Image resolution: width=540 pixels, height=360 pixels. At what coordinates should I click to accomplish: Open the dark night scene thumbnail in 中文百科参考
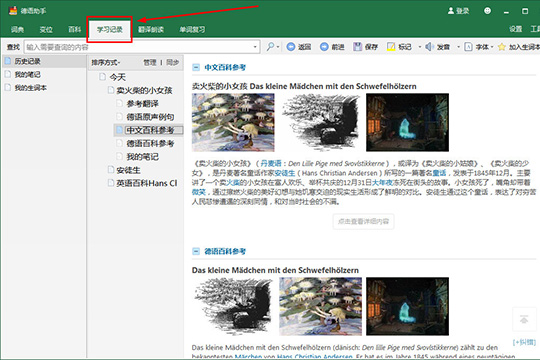(x=407, y=122)
